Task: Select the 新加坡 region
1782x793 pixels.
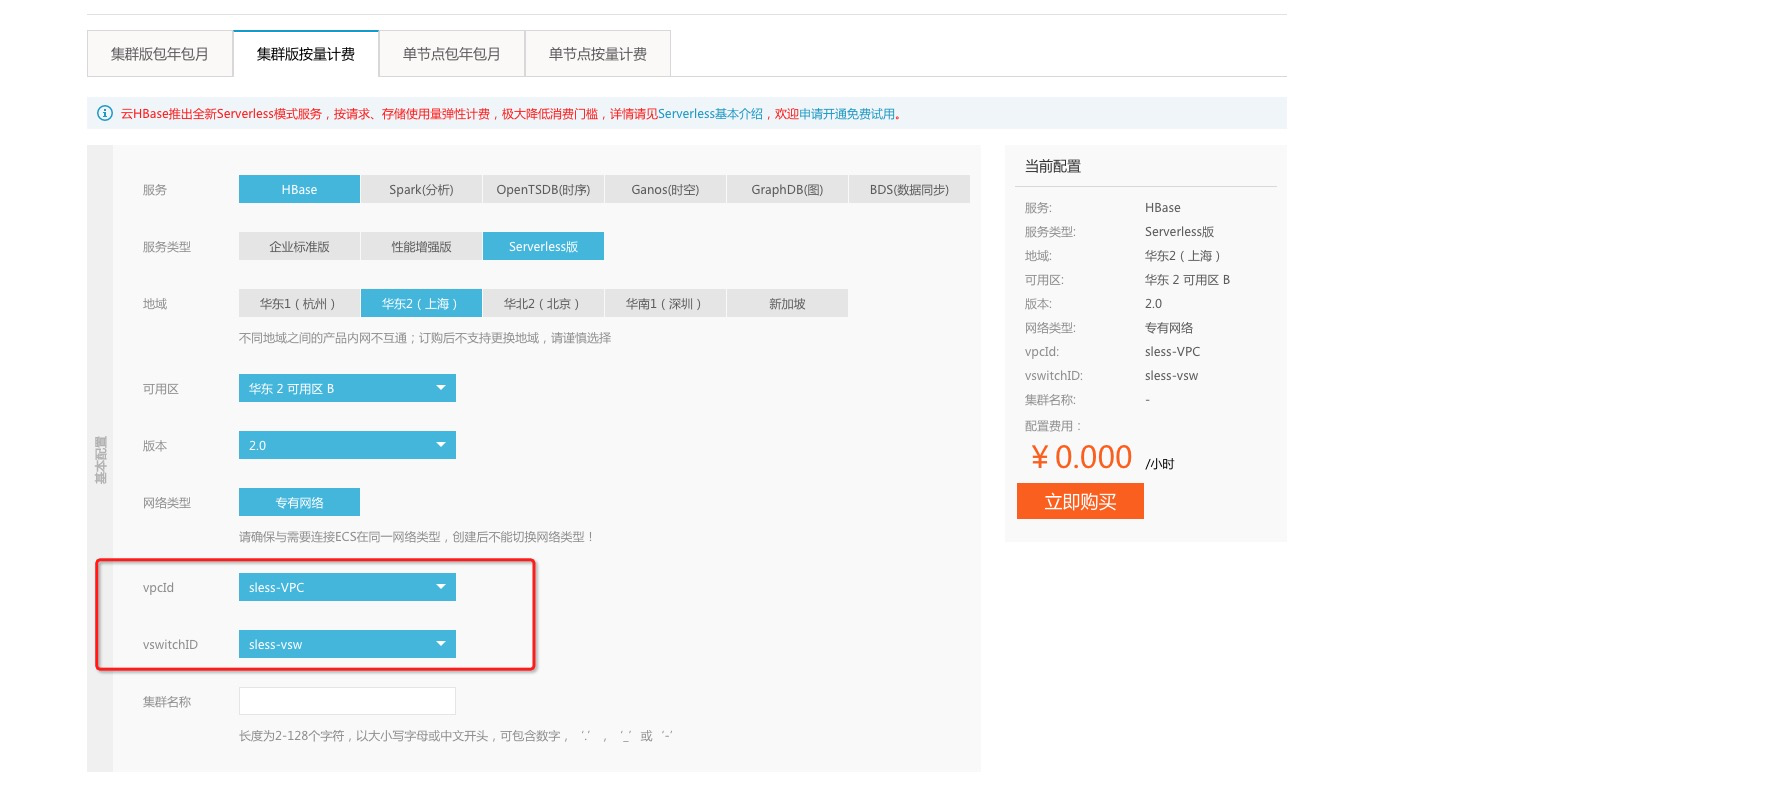Action: [x=787, y=303]
